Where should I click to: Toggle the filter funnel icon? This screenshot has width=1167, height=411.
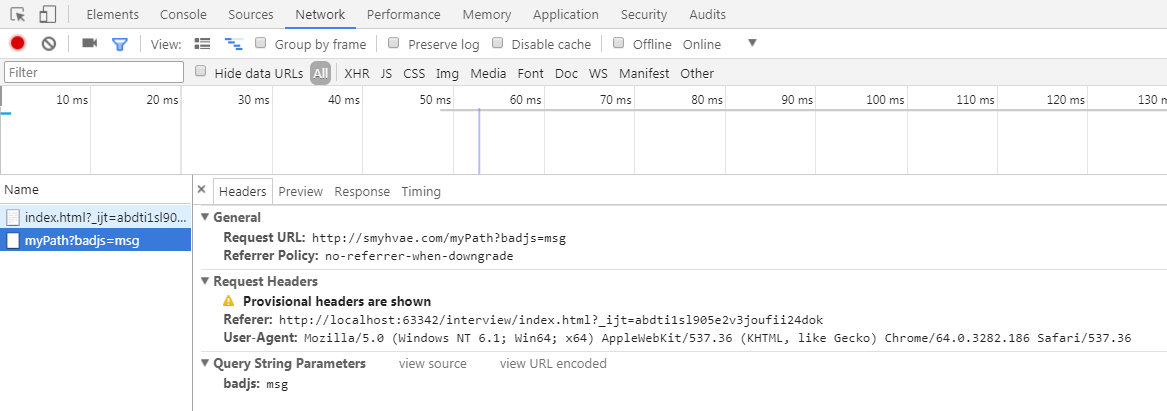(120, 44)
